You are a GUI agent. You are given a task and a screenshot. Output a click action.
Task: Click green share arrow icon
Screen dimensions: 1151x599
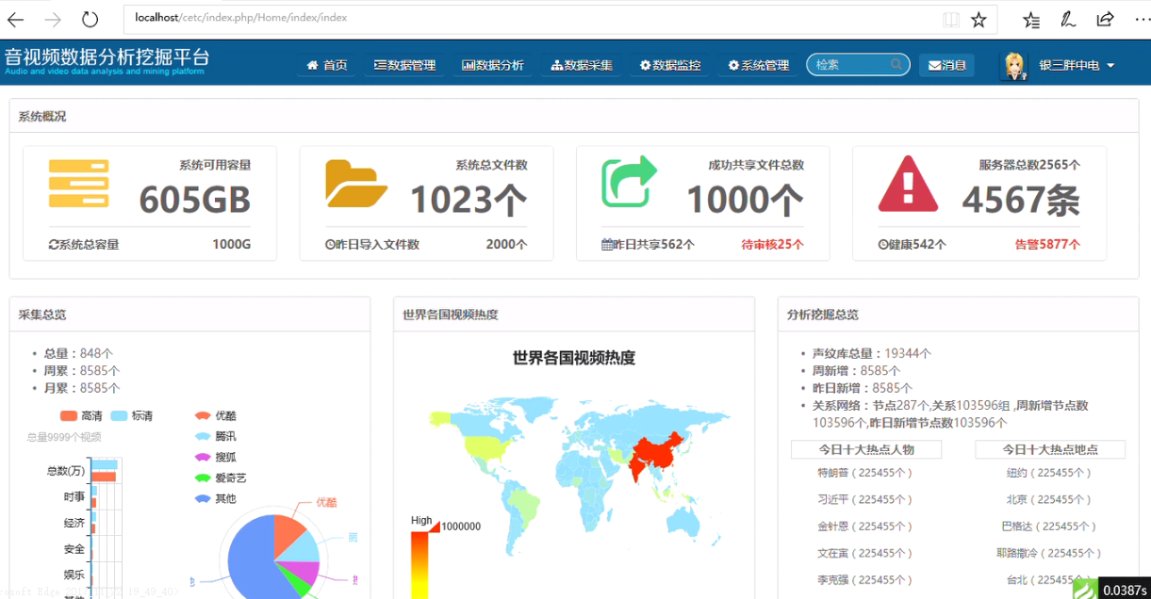pos(629,181)
